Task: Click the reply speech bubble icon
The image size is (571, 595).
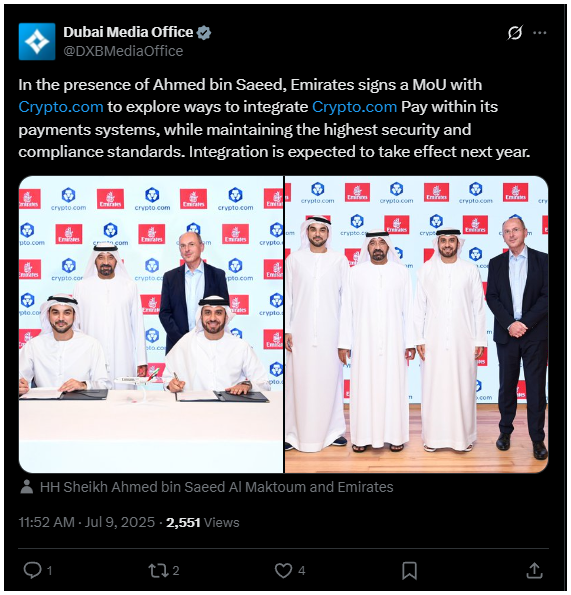Action: (33, 570)
